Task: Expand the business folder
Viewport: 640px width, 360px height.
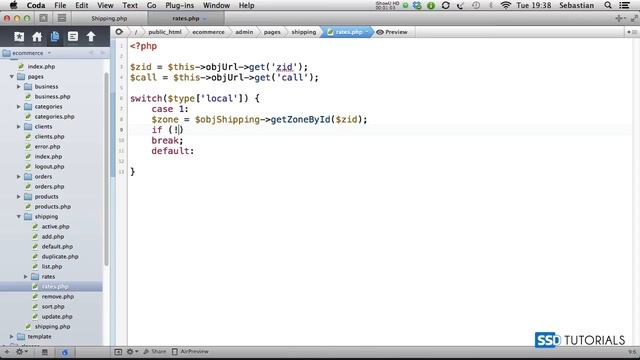Action: pos(19,87)
